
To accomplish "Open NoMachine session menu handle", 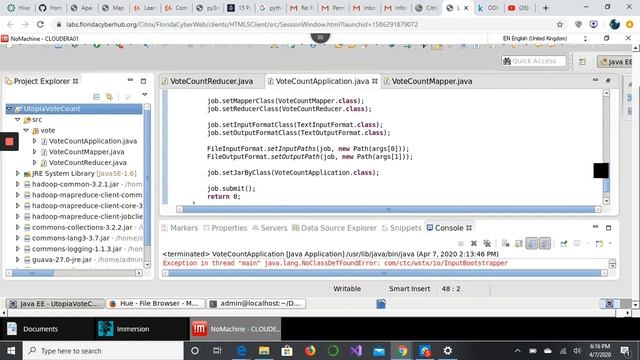I will (x=320, y=38).
